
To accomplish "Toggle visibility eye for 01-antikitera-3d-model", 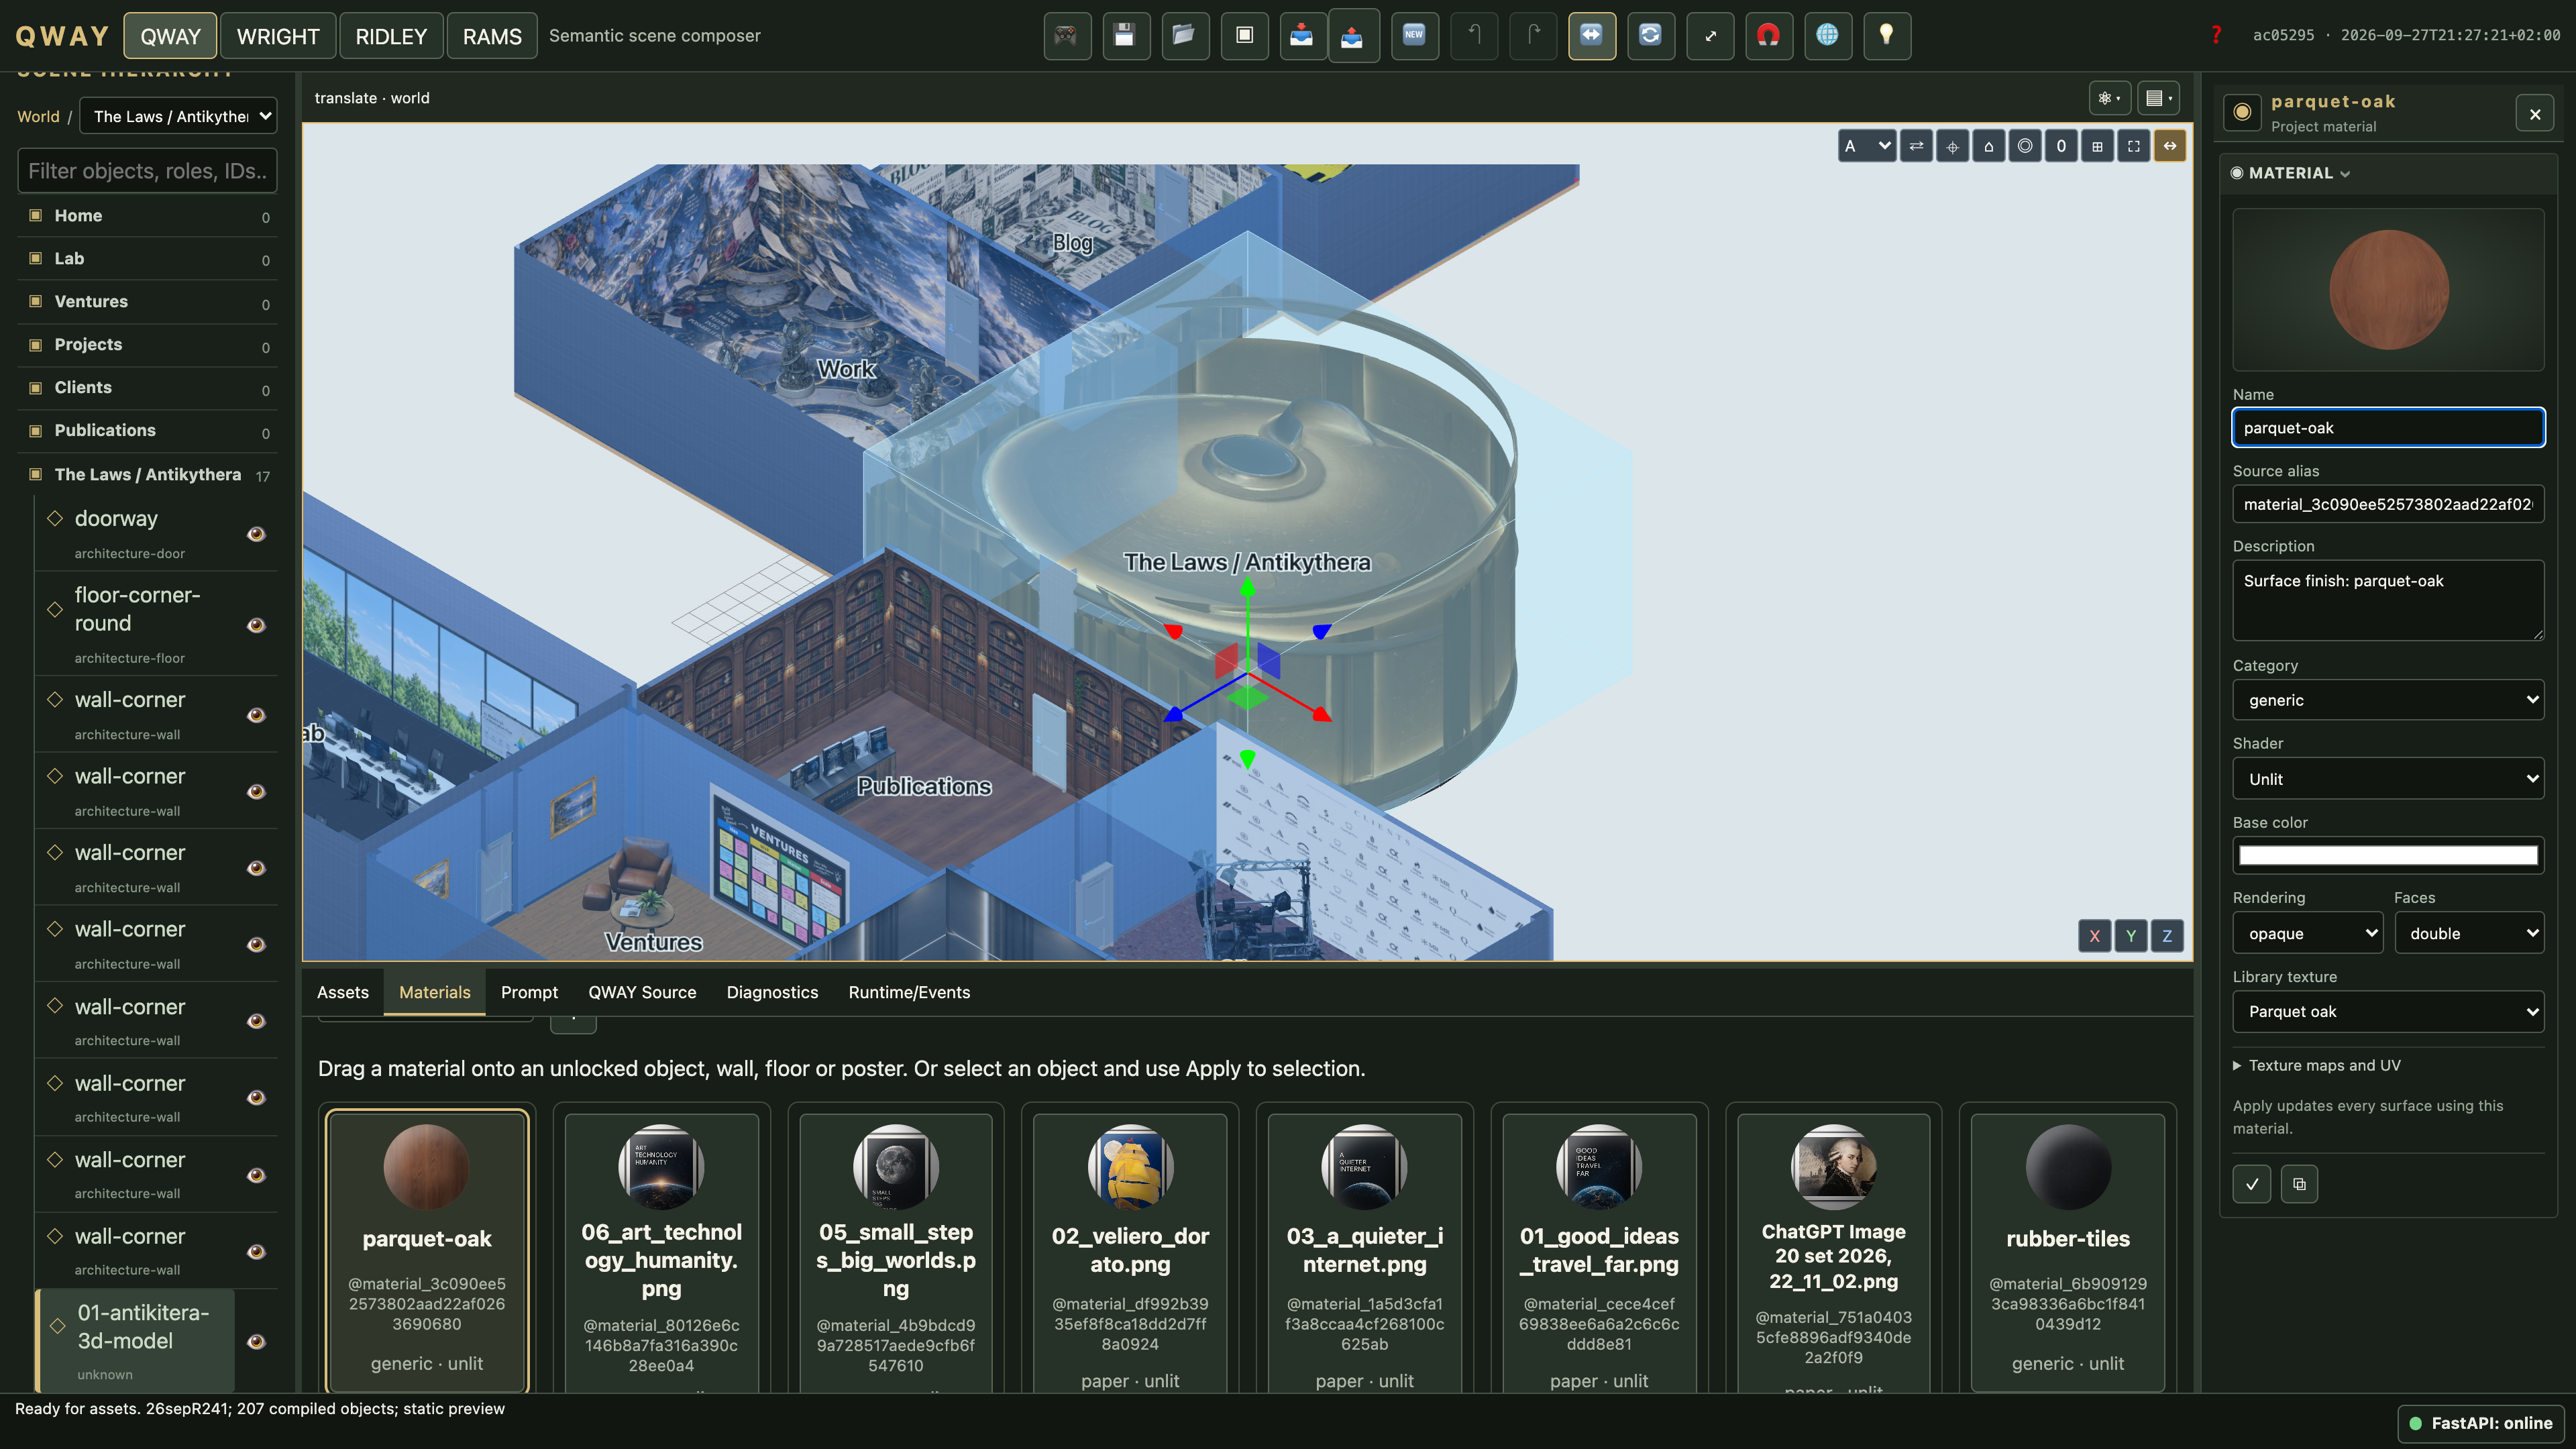I will click(x=256, y=1342).
